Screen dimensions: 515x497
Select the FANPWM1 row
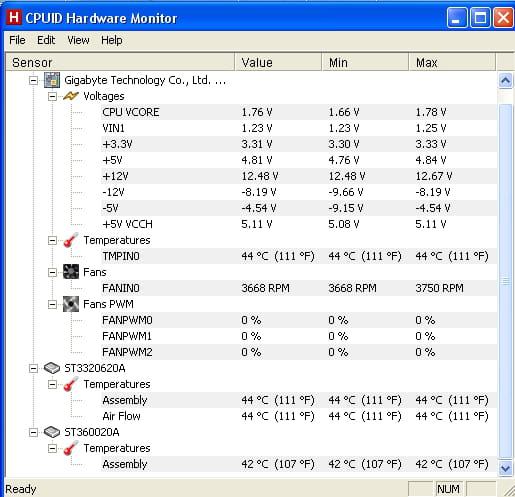[x=299, y=336]
